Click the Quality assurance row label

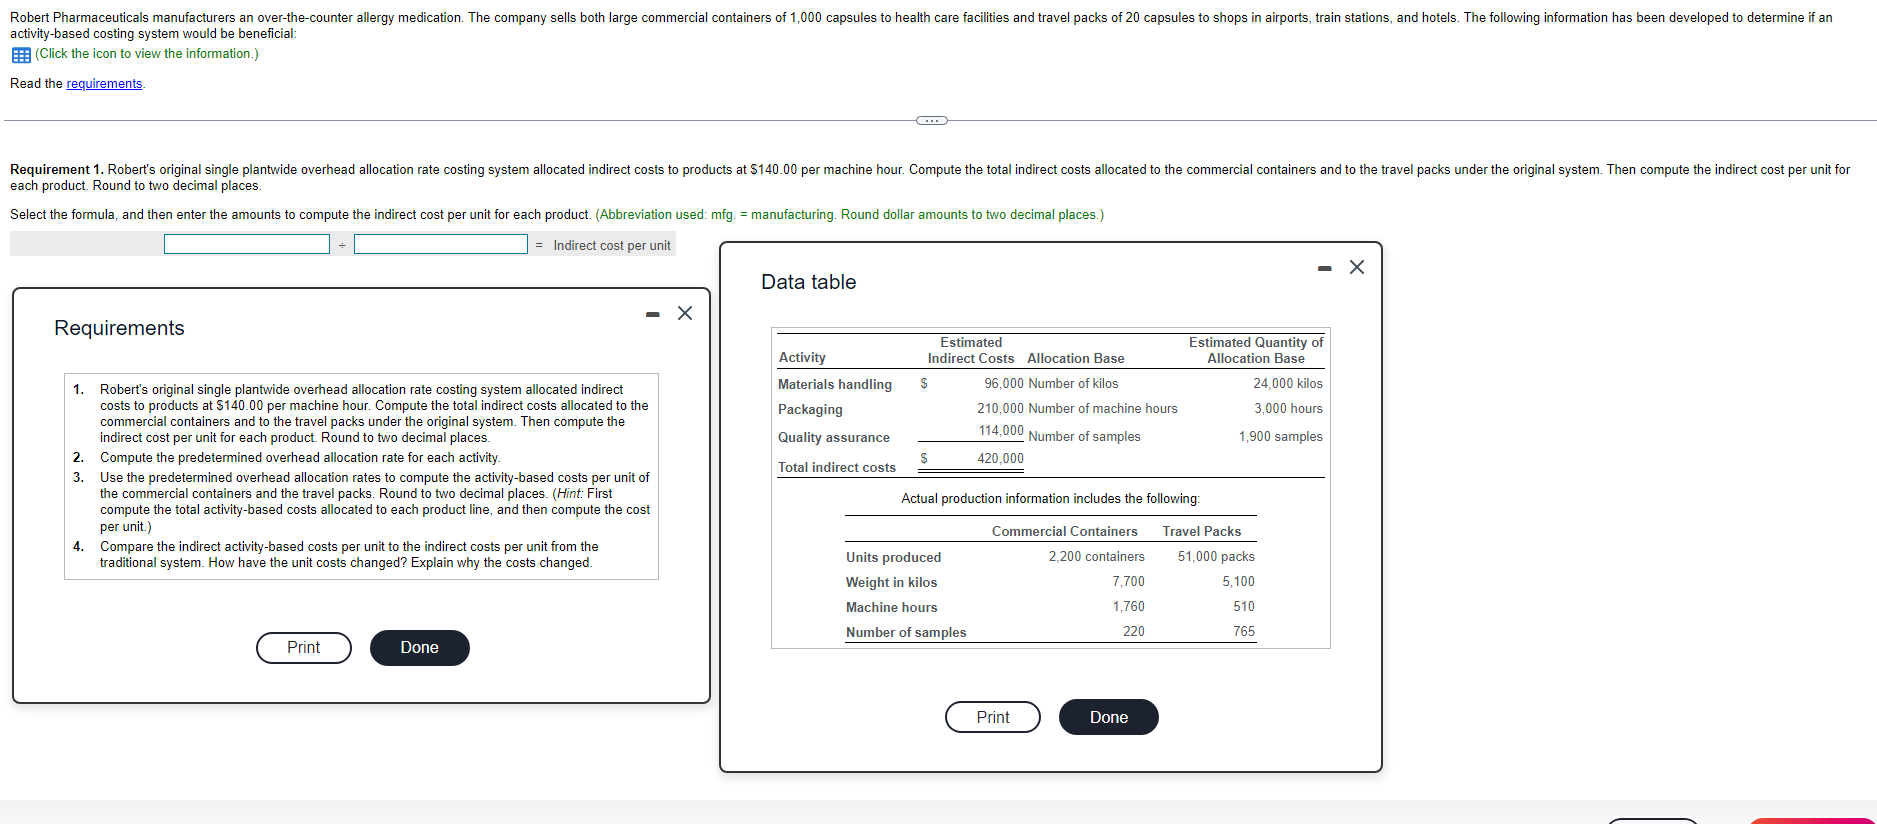click(834, 437)
